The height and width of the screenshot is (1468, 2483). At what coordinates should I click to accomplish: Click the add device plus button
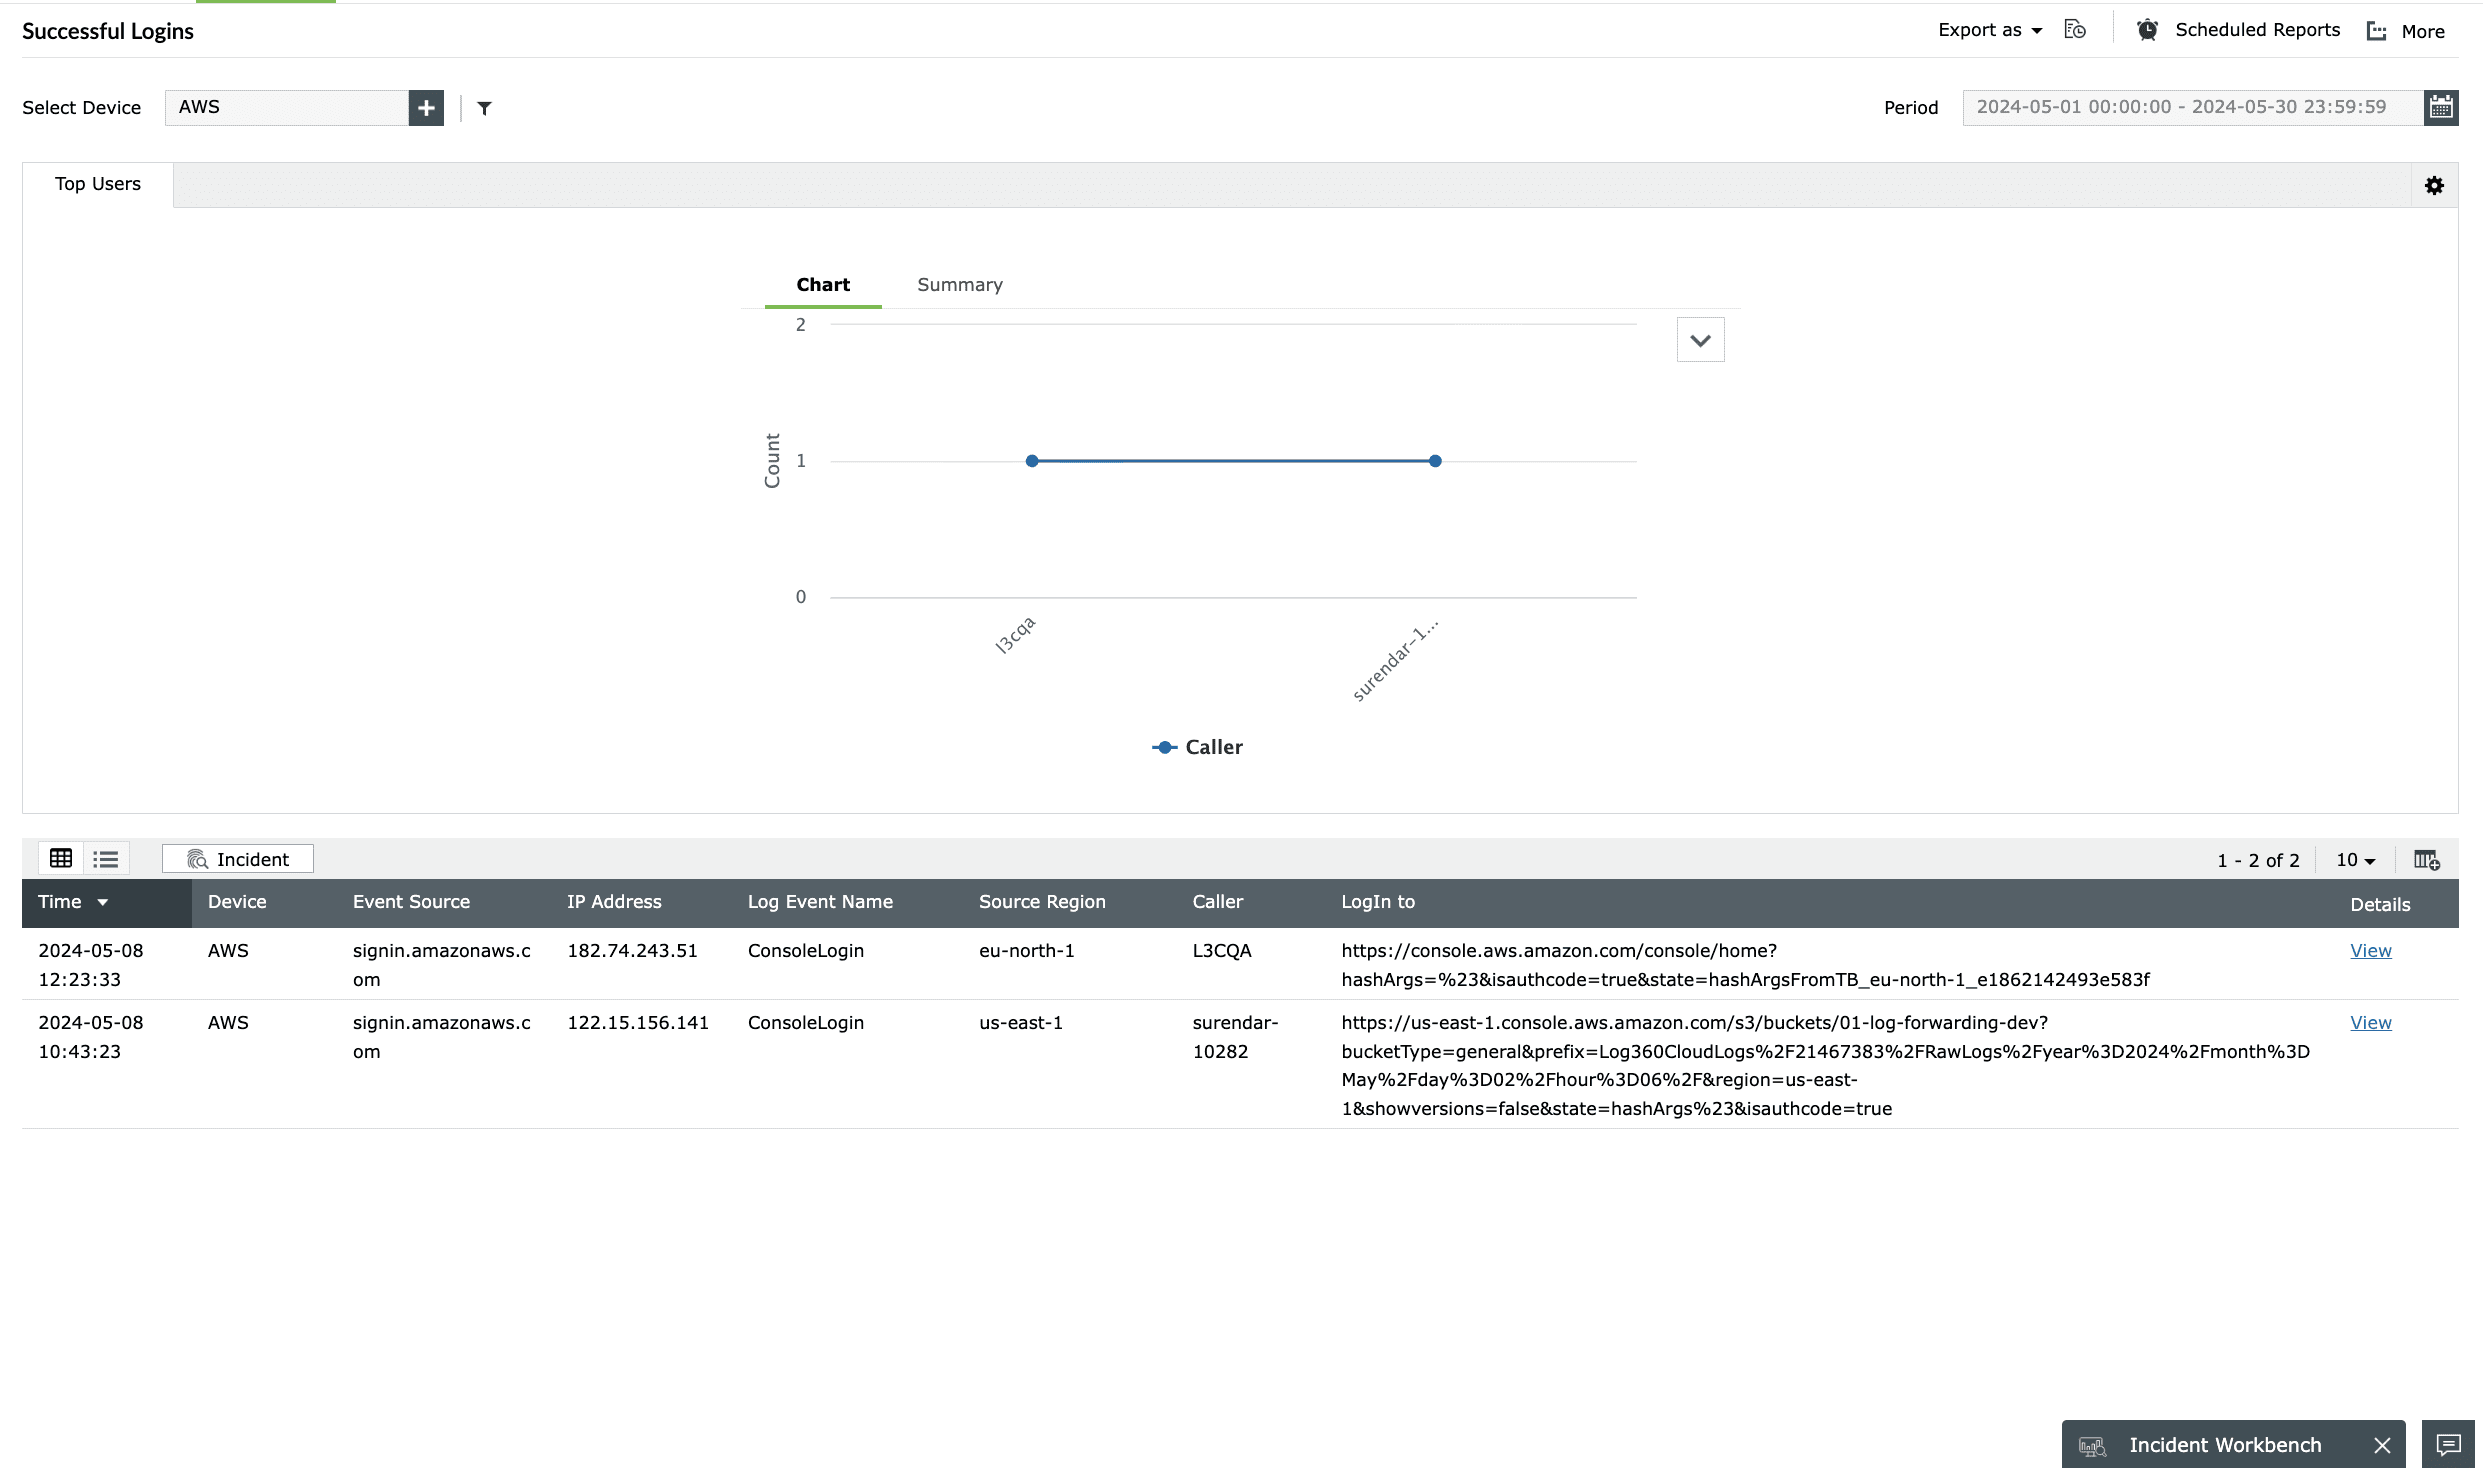(x=426, y=107)
